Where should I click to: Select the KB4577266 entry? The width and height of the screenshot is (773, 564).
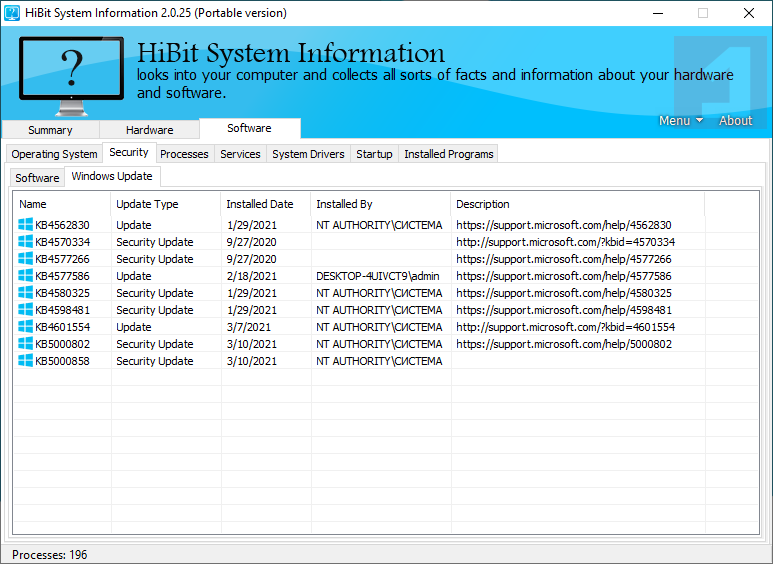tap(62, 259)
